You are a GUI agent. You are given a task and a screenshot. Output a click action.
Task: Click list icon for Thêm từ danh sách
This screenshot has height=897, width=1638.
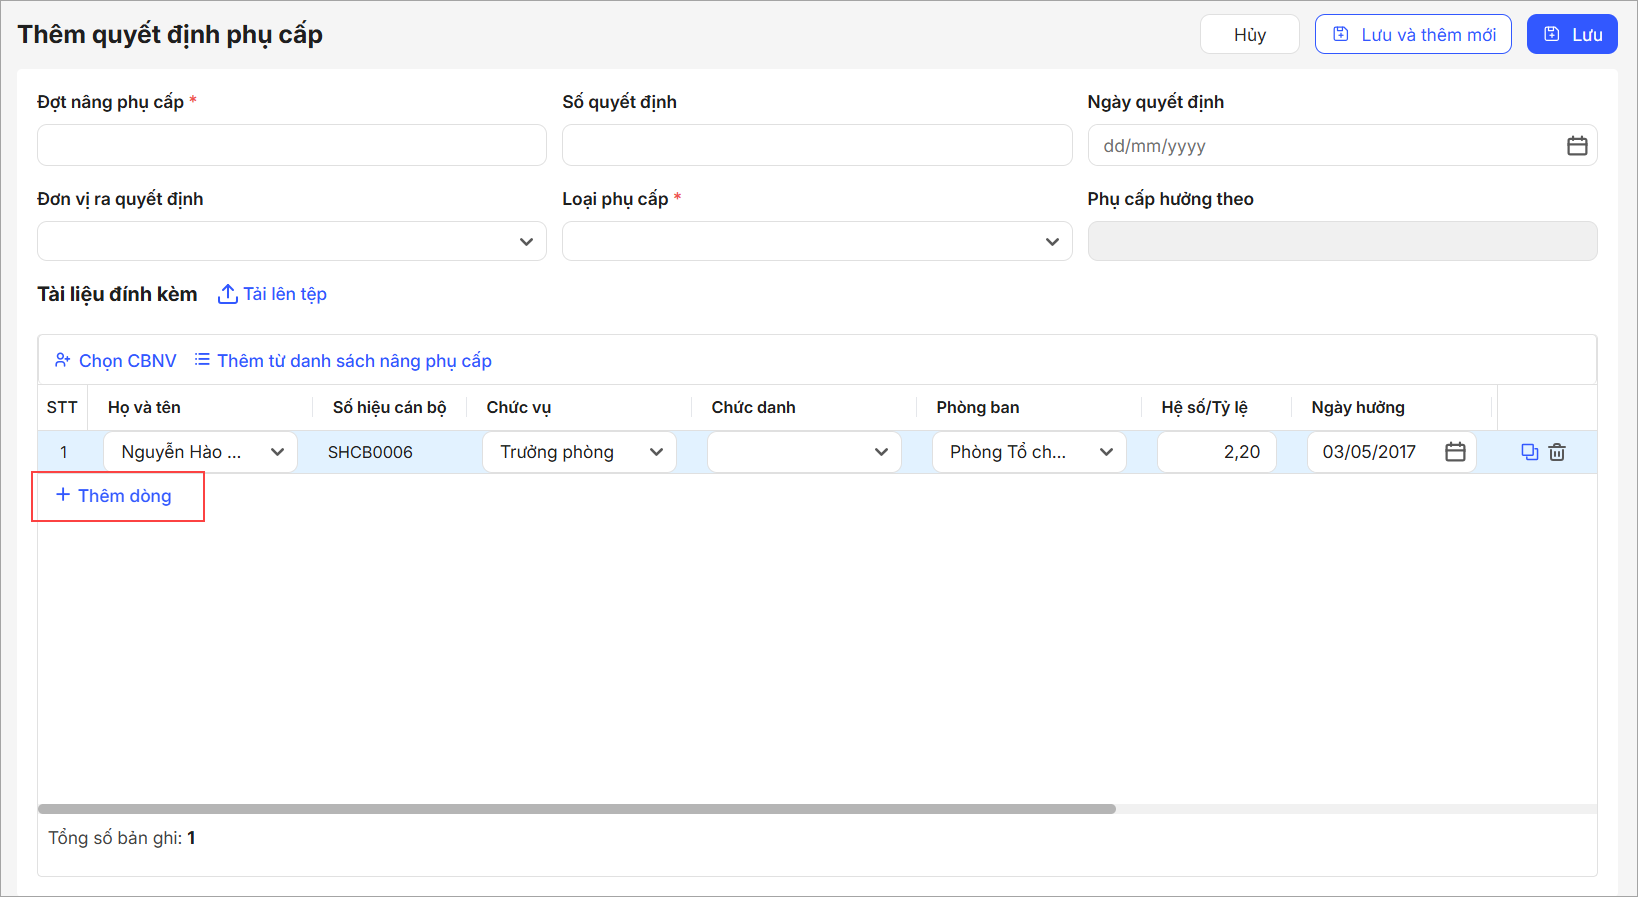(x=202, y=360)
